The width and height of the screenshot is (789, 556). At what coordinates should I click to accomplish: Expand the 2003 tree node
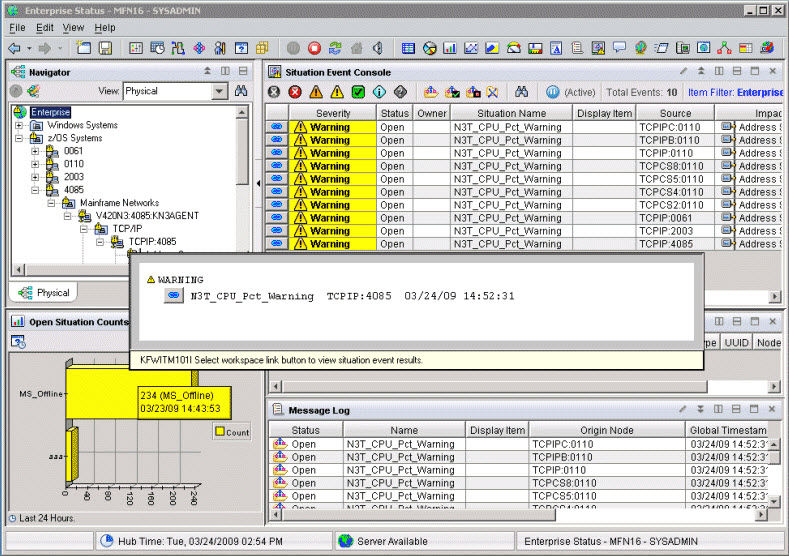click(35, 177)
